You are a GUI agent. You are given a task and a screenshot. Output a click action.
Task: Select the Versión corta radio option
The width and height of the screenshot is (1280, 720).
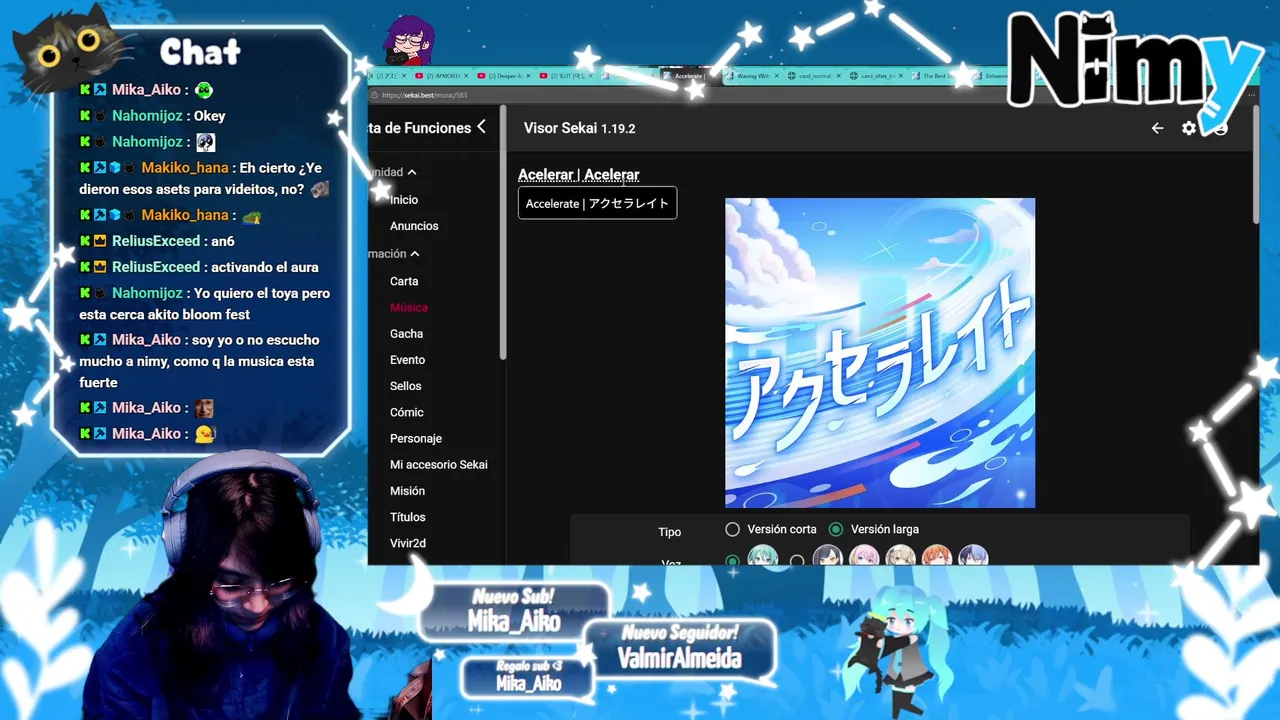click(x=733, y=529)
